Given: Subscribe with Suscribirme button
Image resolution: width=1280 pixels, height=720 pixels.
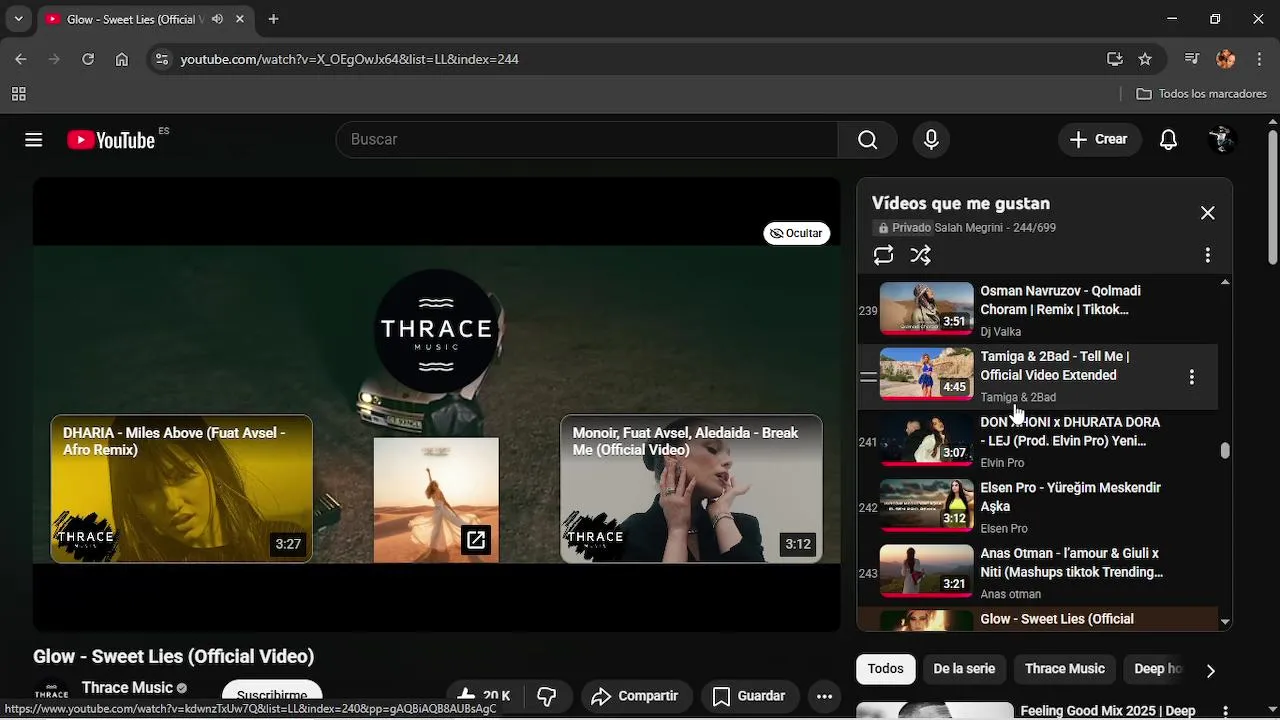Looking at the screenshot, I should pos(272,696).
